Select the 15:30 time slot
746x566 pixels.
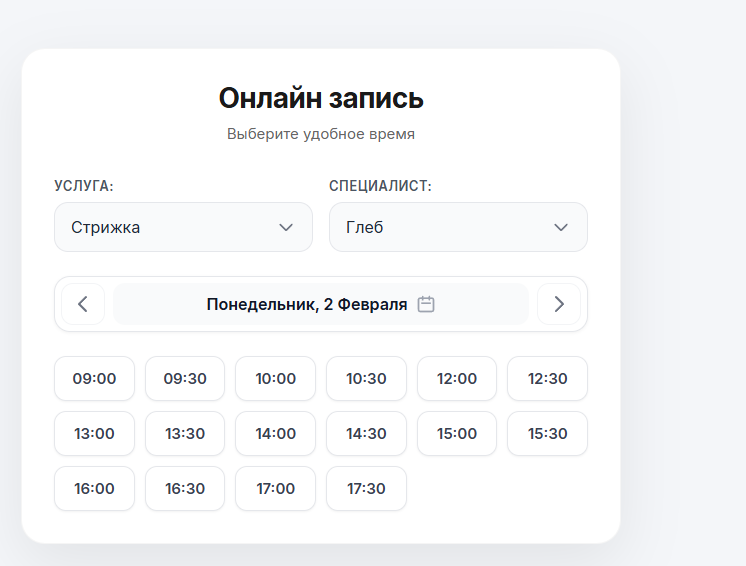(547, 434)
